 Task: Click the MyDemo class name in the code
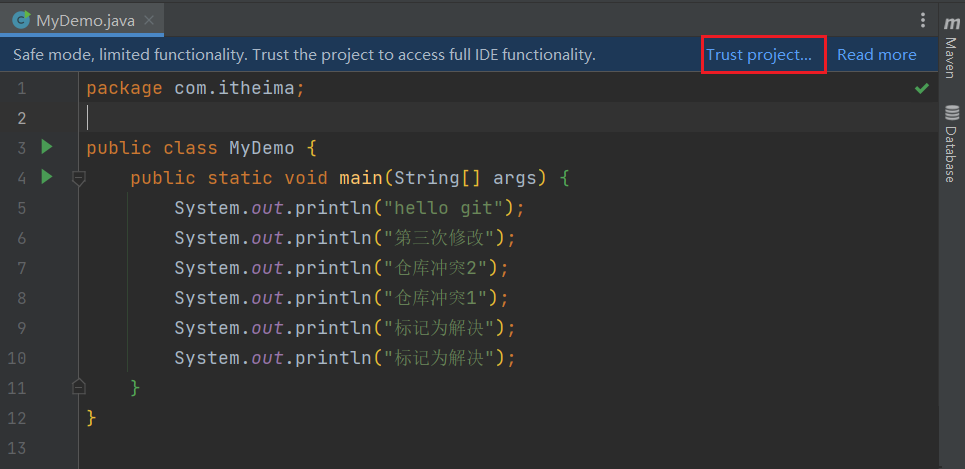click(x=262, y=148)
